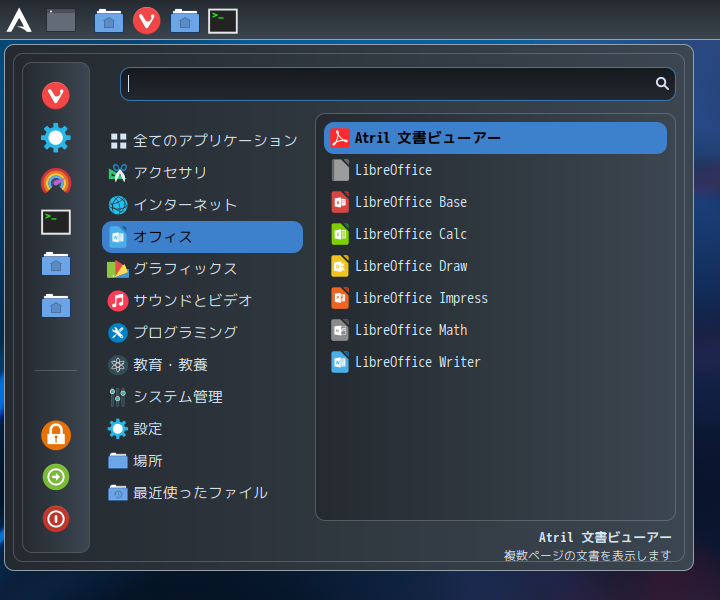Open rainbow gauge app in favorites sidebar
The image size is (720, 600).
pos(56,180)
